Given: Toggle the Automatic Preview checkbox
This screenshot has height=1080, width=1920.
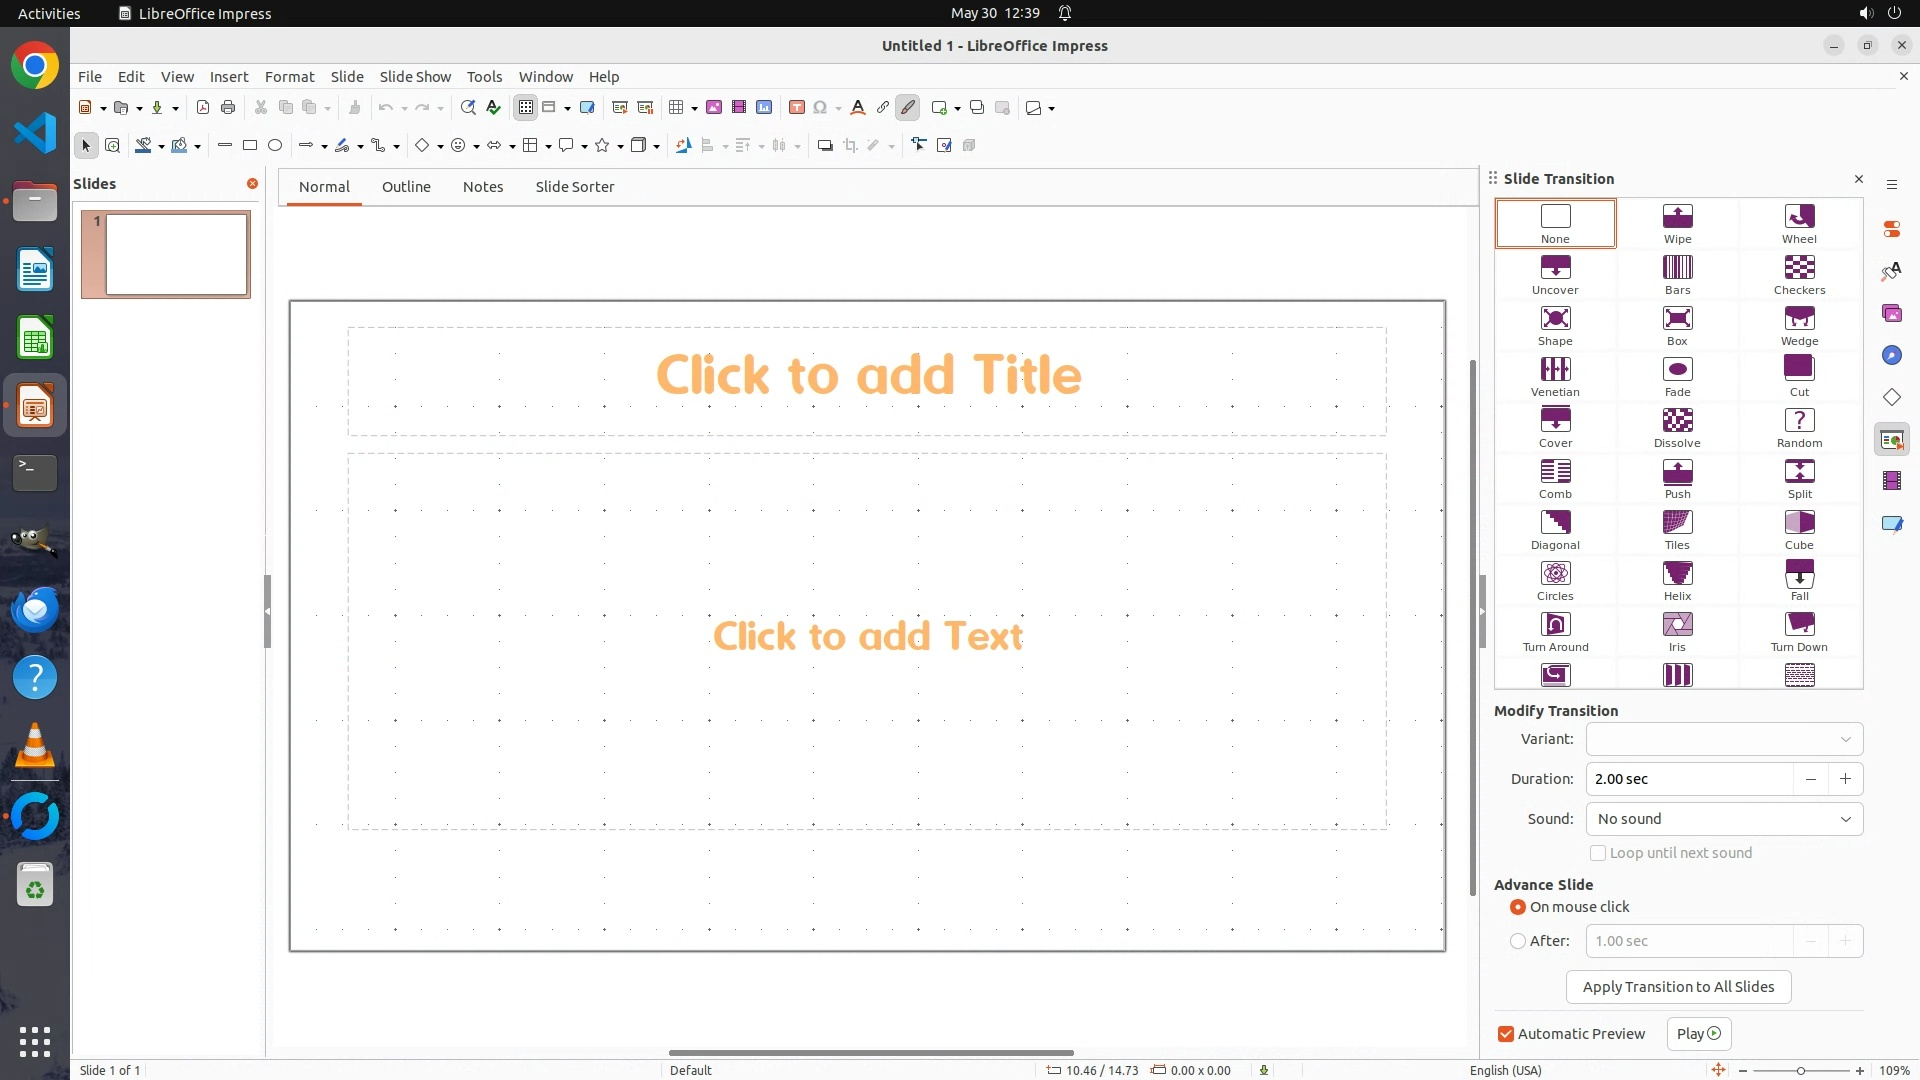Looking at the screenshot, I should point(1506,1034).
